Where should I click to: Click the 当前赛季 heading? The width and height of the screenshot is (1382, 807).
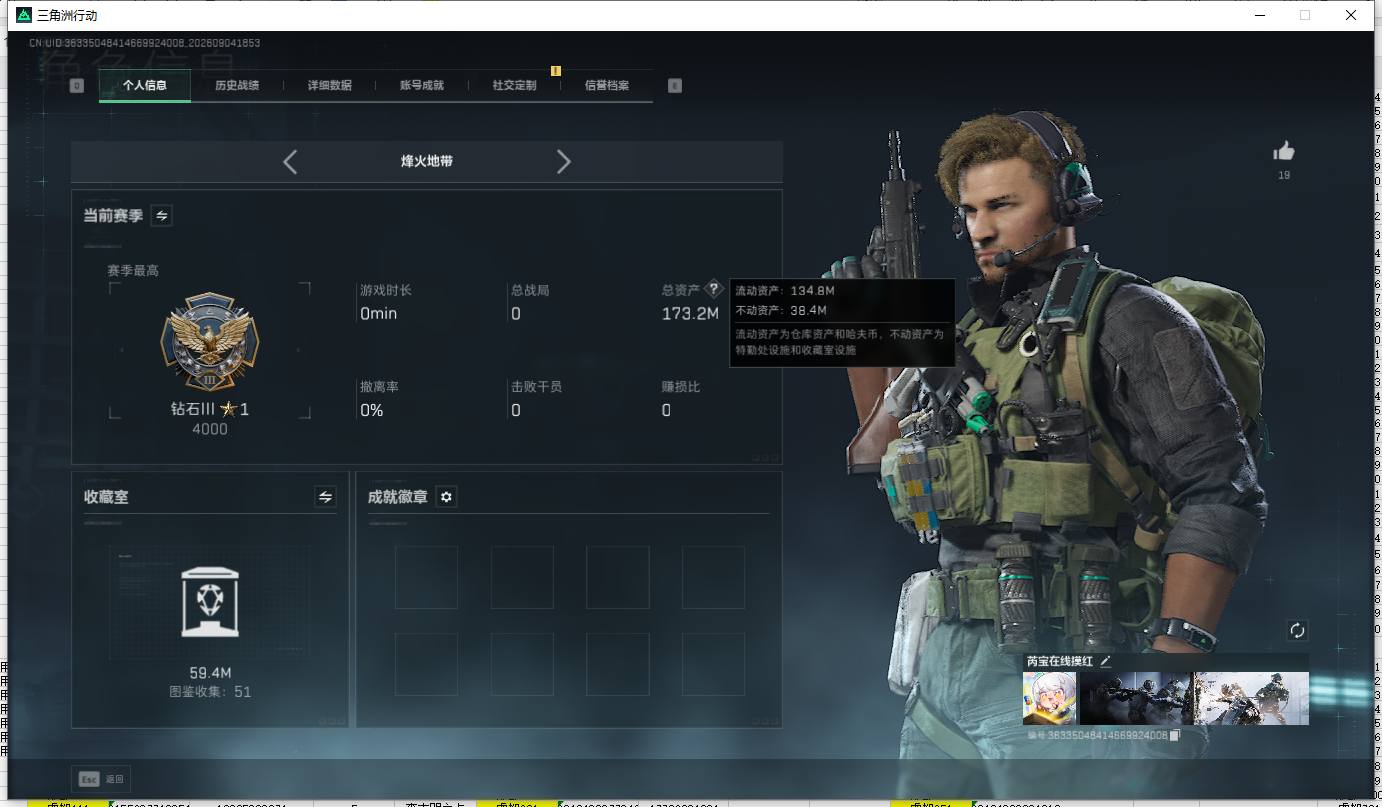(113, 216)
